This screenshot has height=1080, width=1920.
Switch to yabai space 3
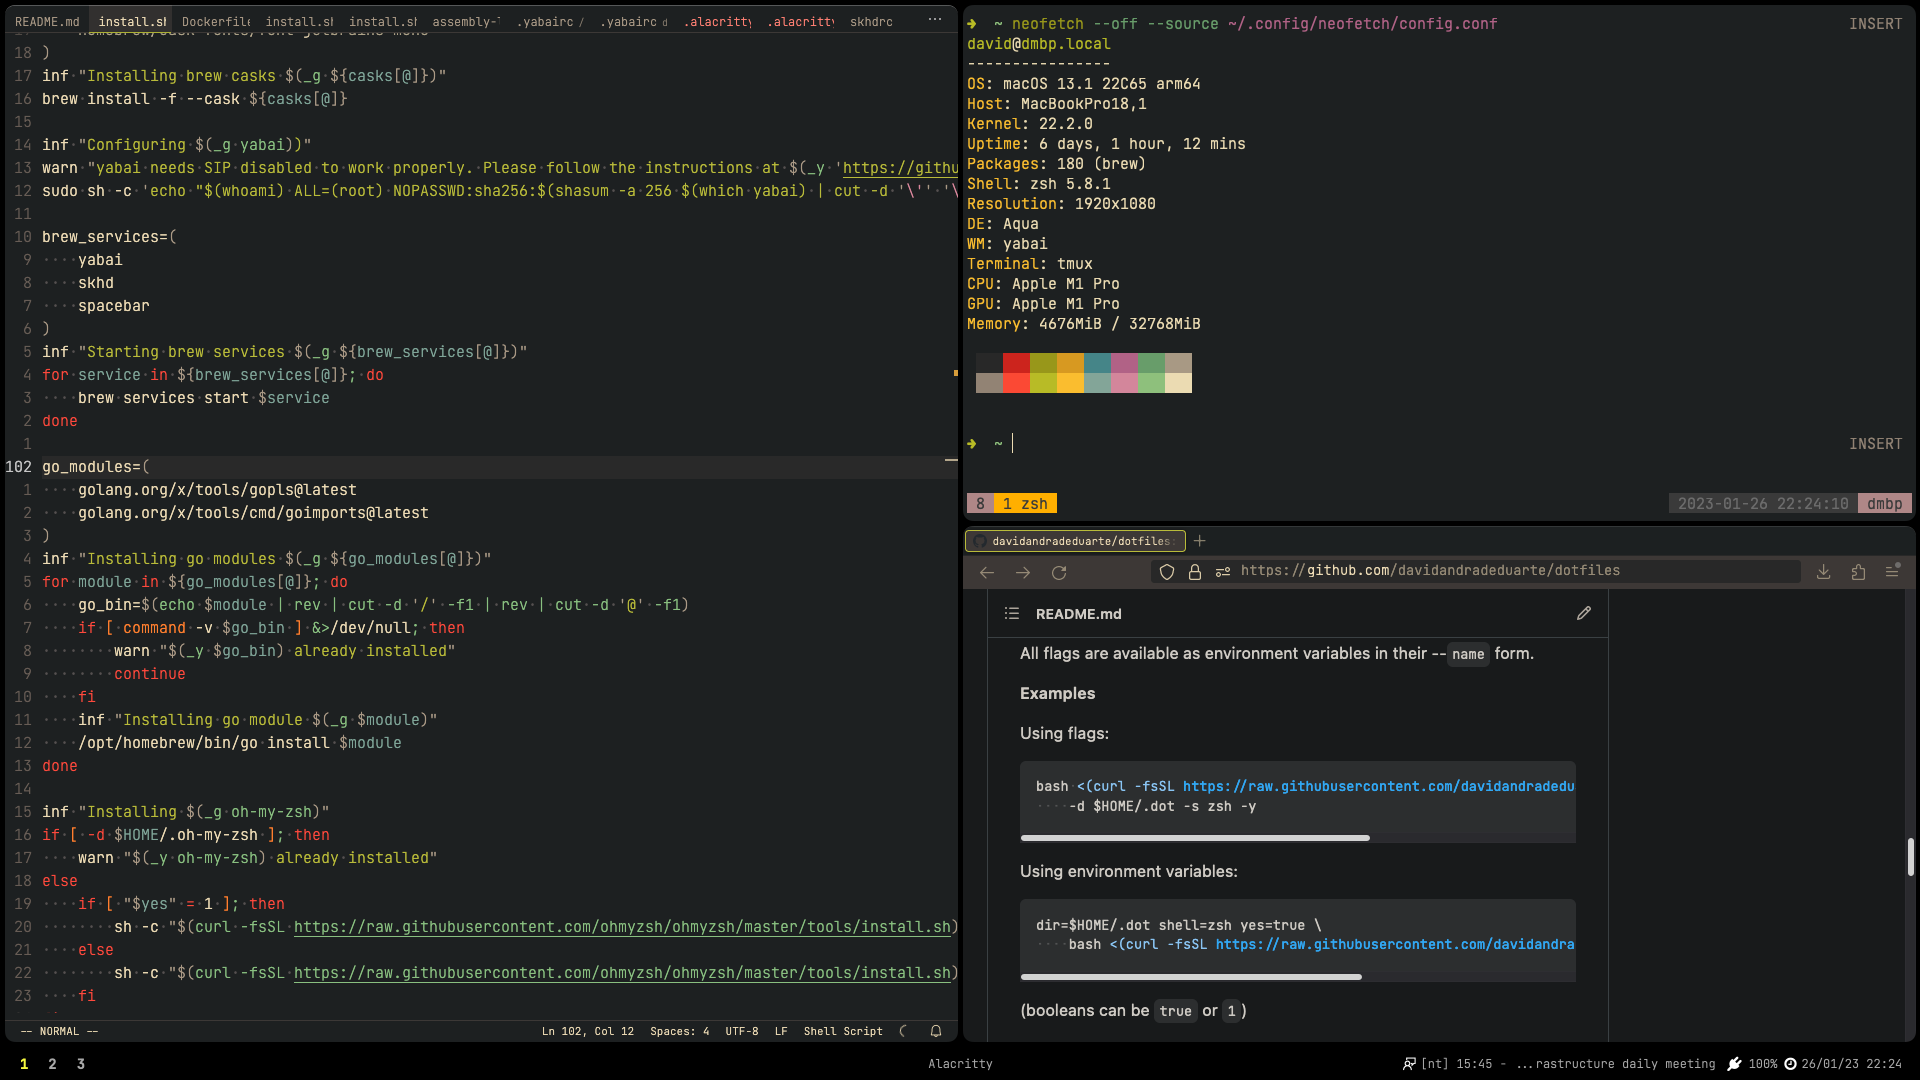81,1064
